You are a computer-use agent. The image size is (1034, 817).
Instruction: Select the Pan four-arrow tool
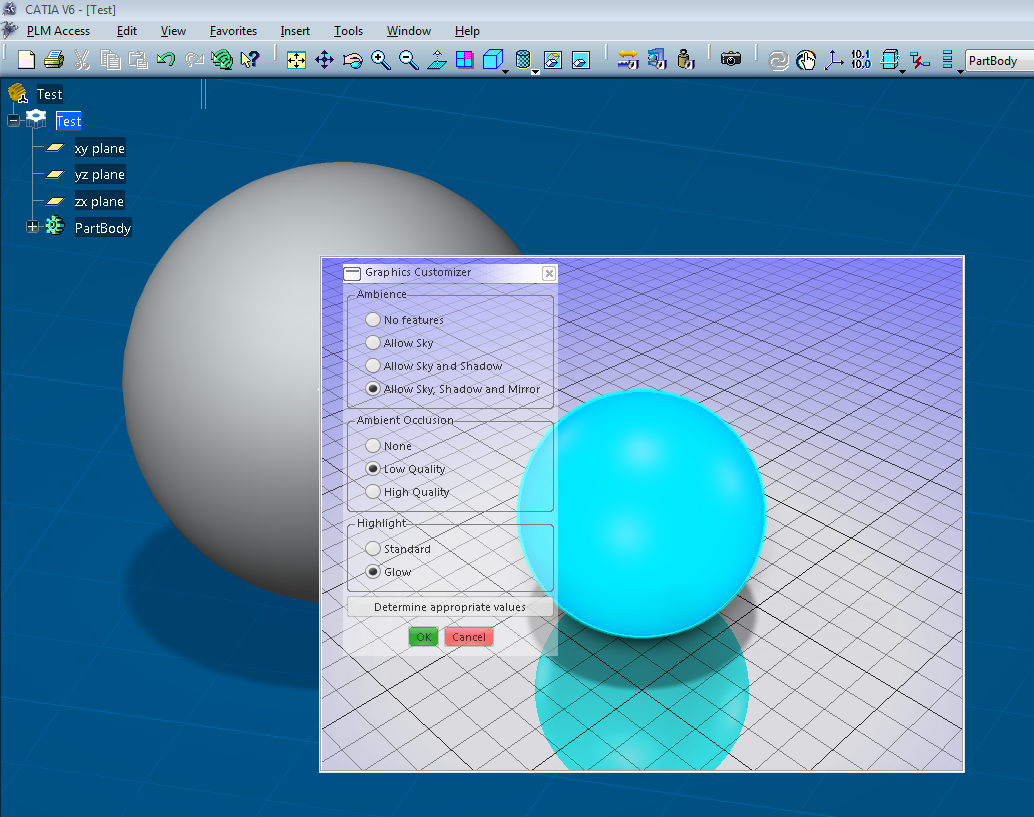[324, 60]
